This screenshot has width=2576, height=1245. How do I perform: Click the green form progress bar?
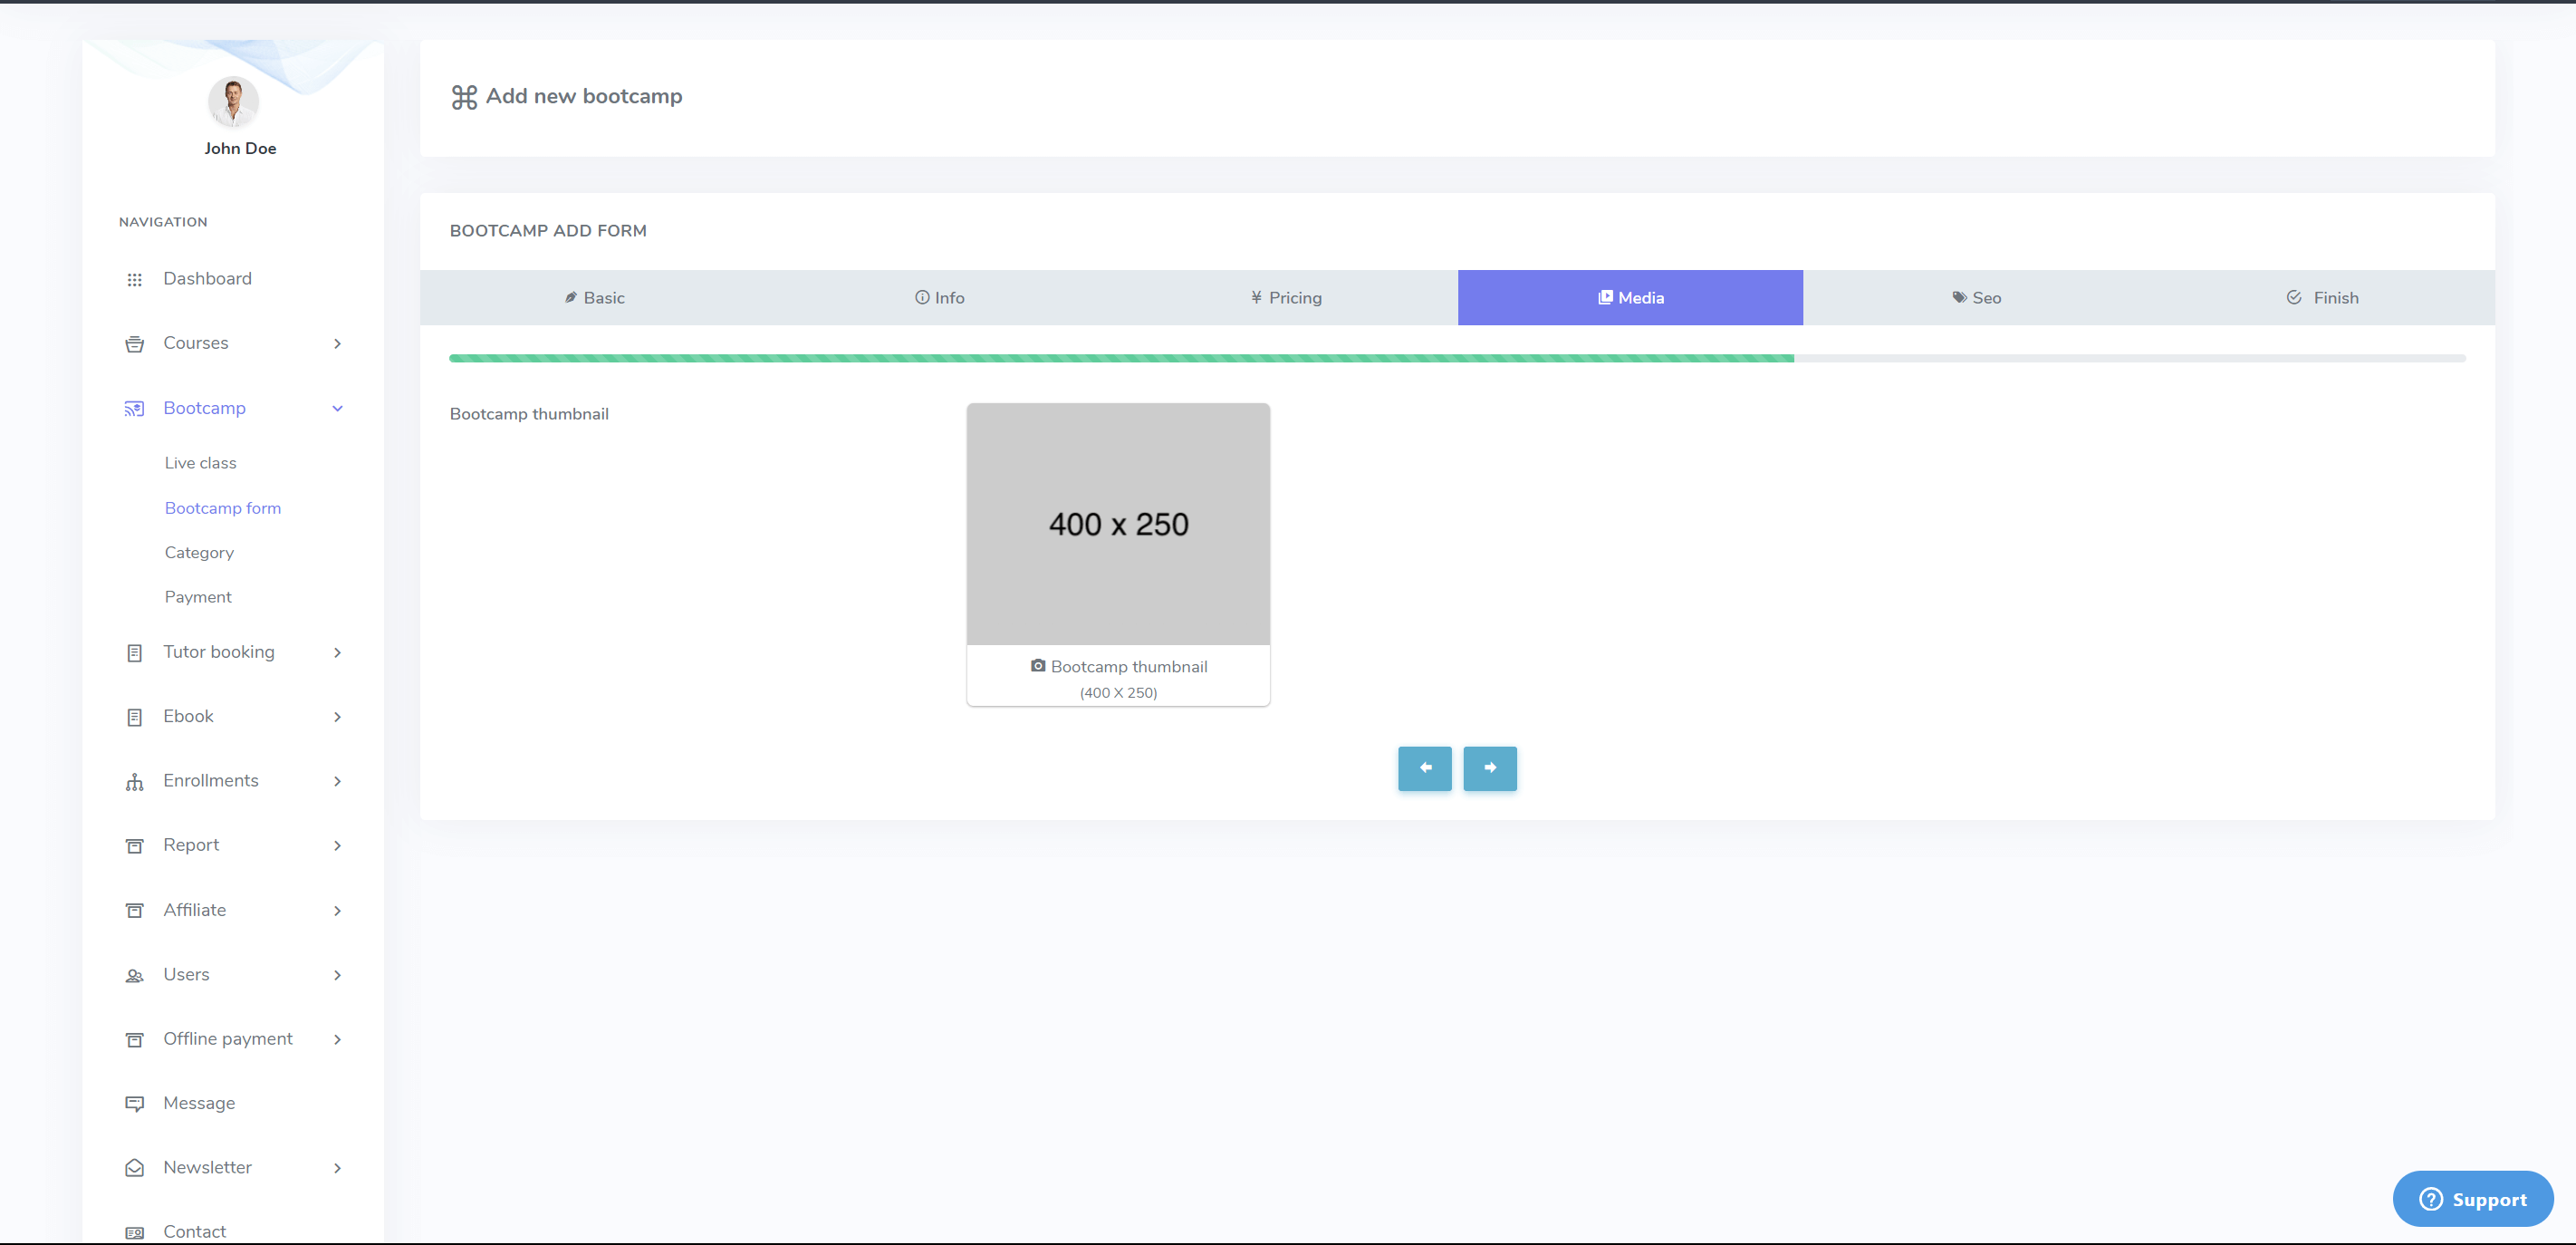coord(1120,358)
